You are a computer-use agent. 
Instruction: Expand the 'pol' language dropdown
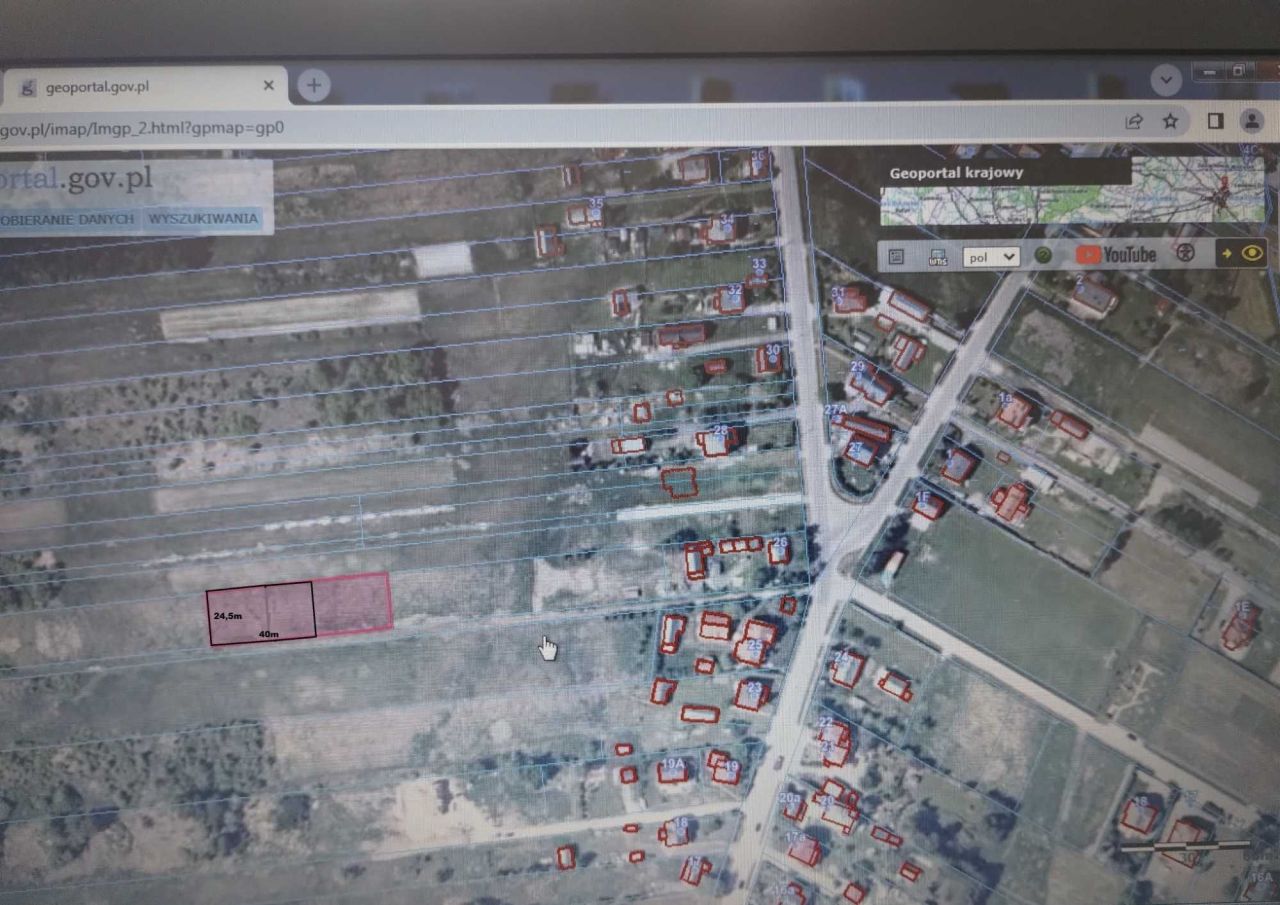991,256
